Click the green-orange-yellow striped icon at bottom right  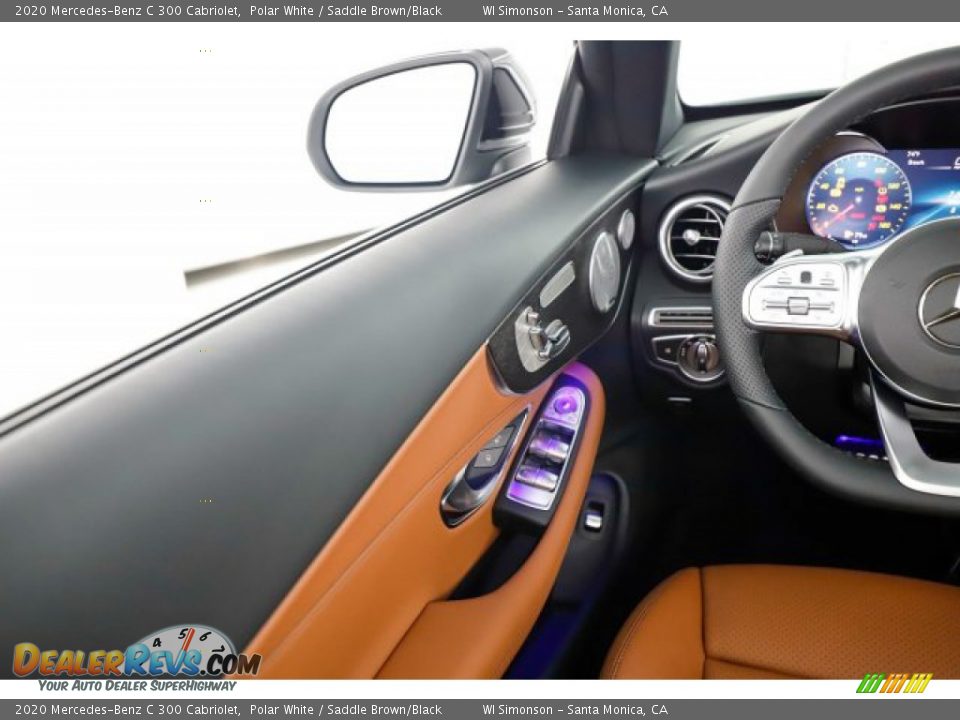[894, 683]
